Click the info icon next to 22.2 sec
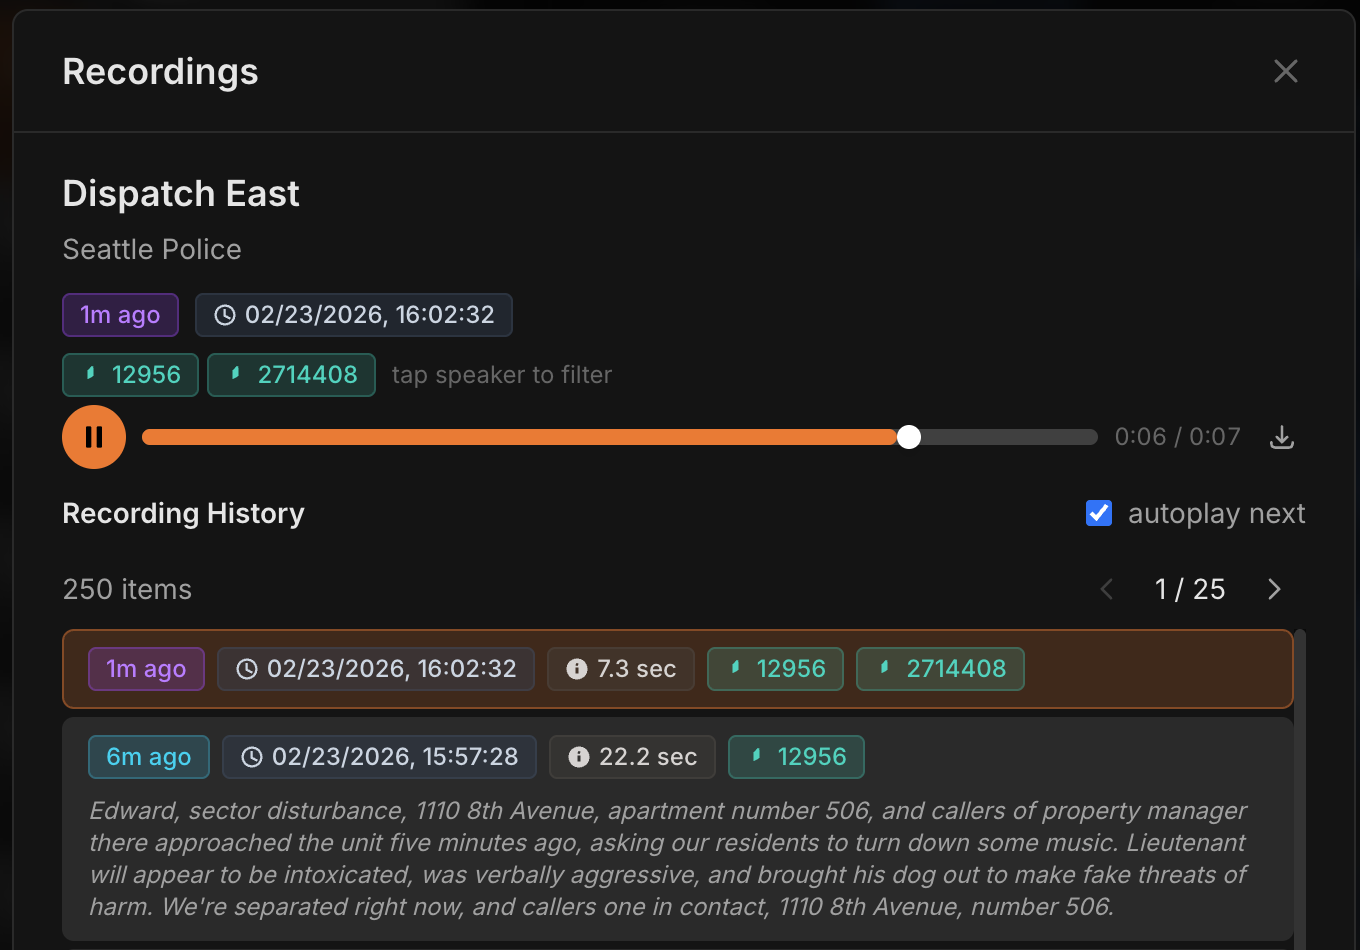Image resolution: width=1360 pixels, height=950 pixels. [579, 757]
